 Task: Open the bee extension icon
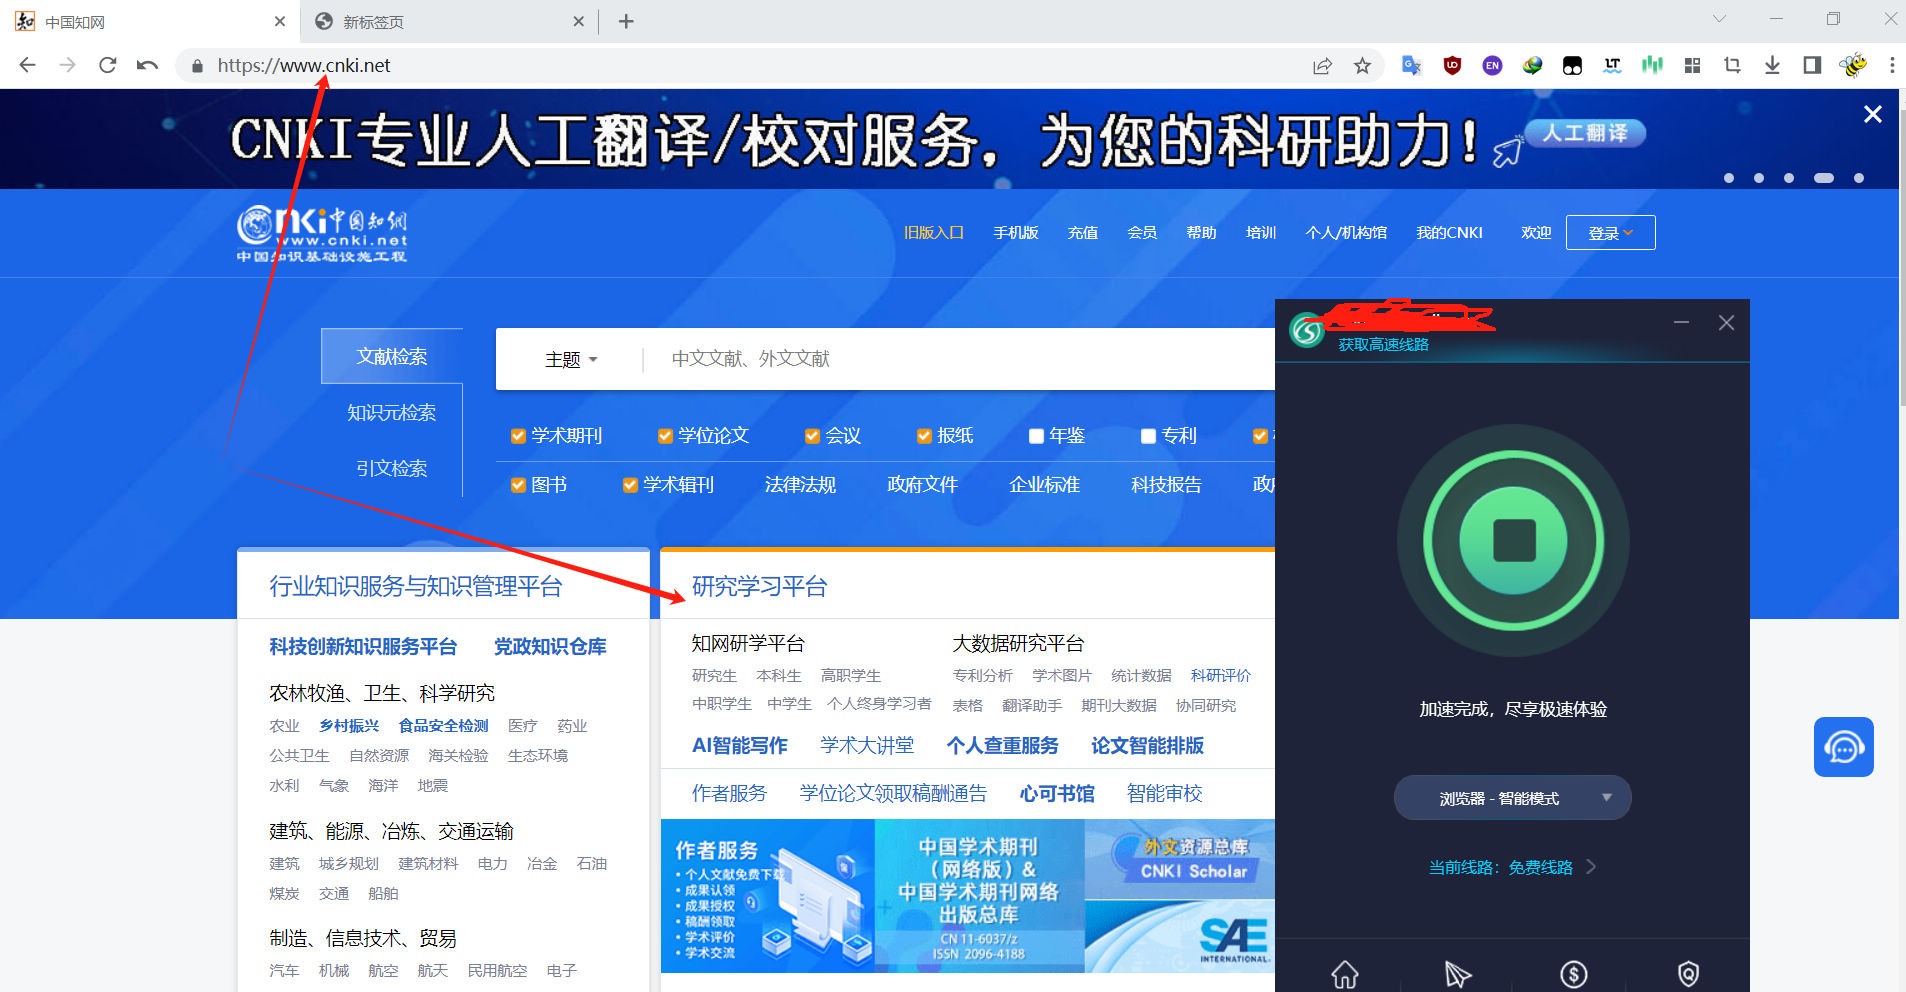[1853, 65]
